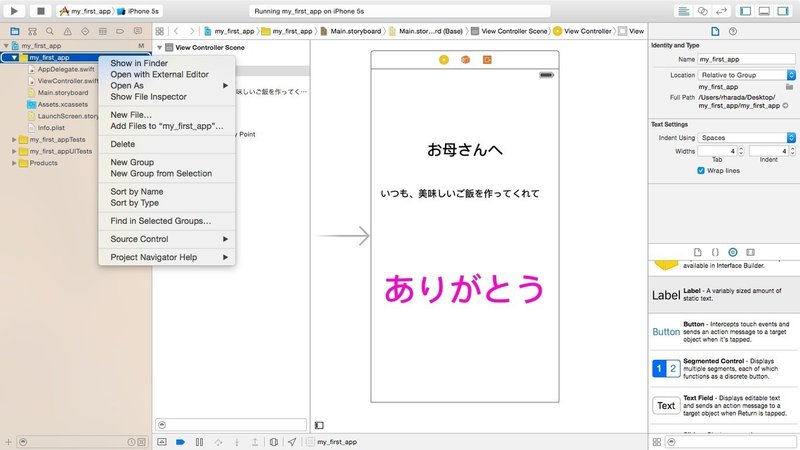Open the Breakpoint navigator icon
Viewport: 800px width, 450px height.
[120, 31]
